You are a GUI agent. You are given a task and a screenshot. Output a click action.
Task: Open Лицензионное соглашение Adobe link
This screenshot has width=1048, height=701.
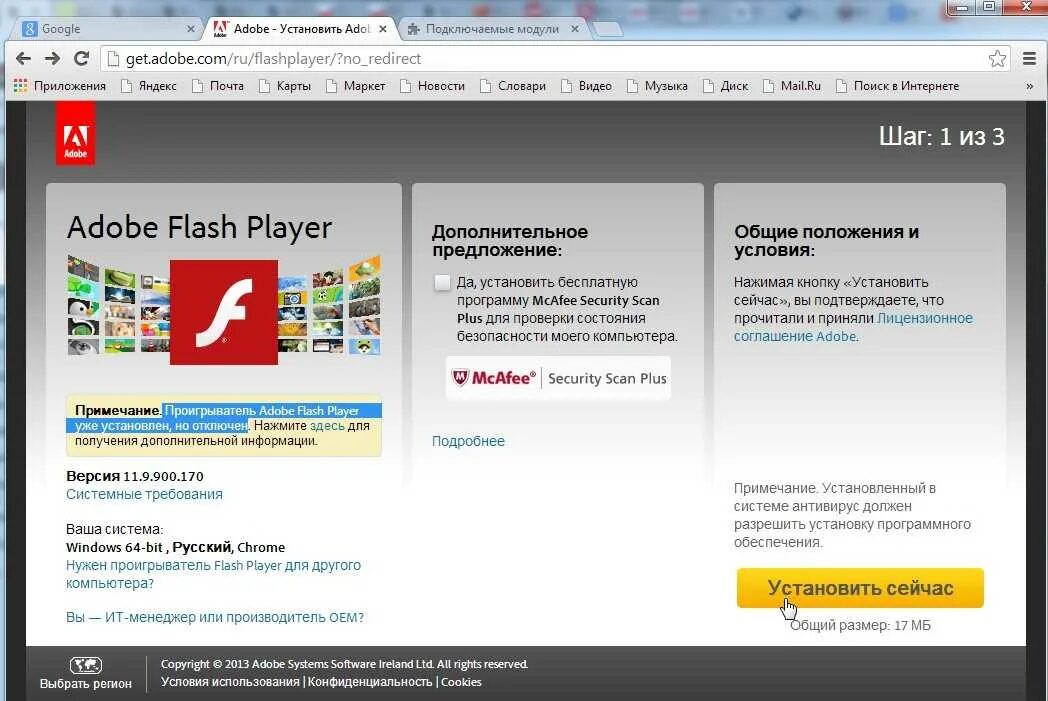pyautogui.click(x=854, y=327)
